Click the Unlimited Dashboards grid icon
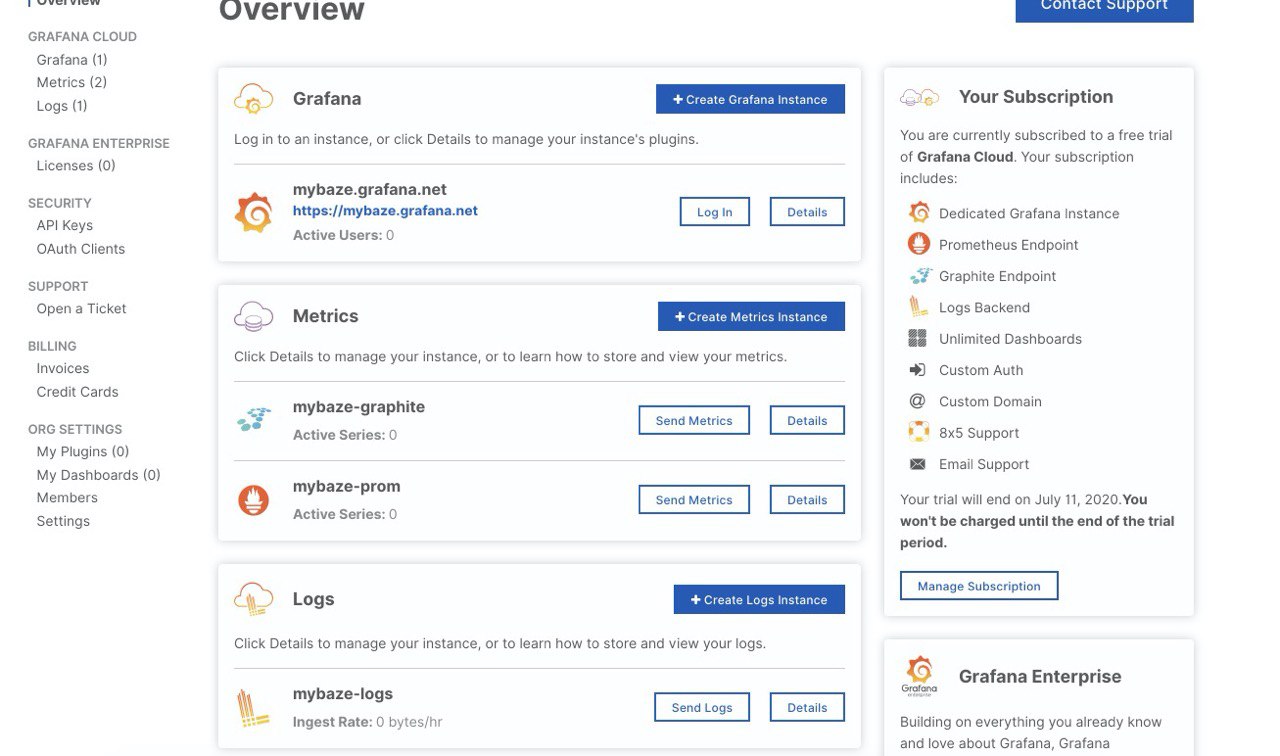 click(x=917, y=338)
